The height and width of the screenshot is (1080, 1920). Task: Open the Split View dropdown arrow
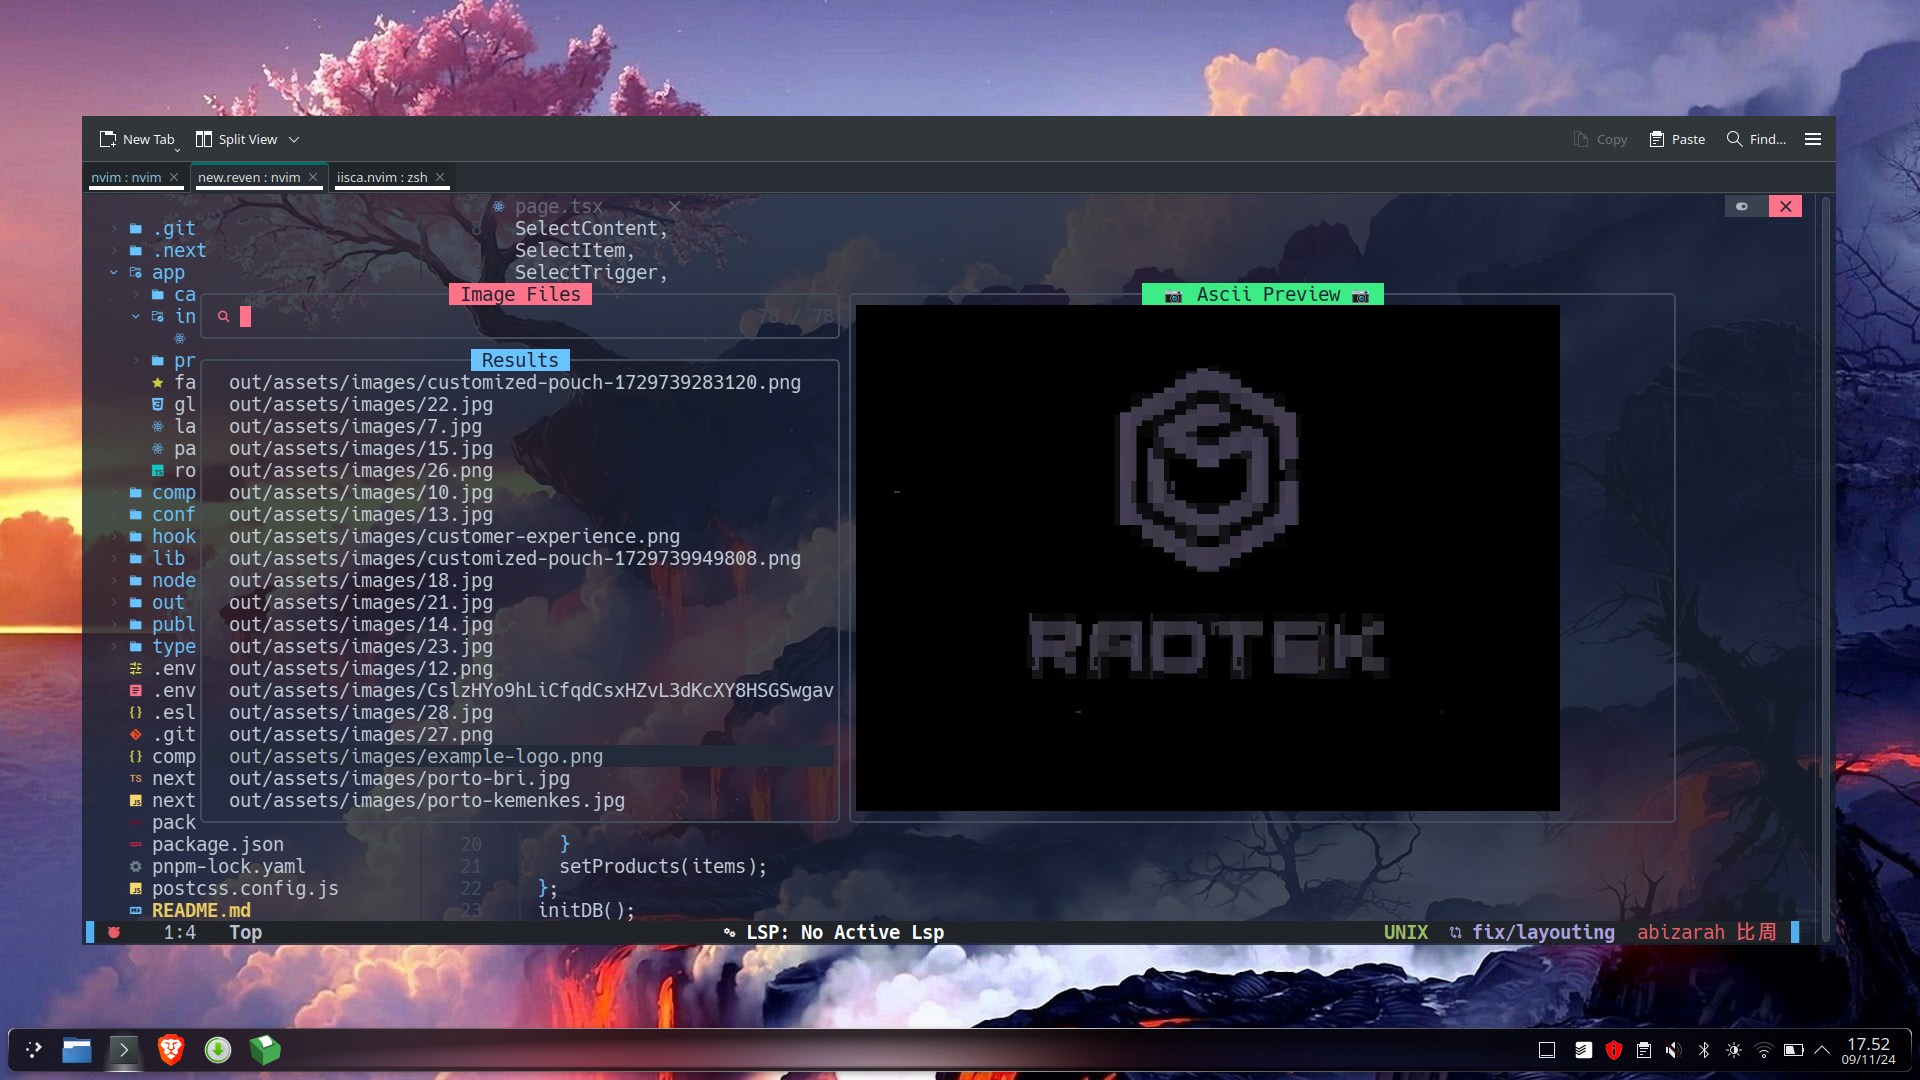[x=294, y=140]
